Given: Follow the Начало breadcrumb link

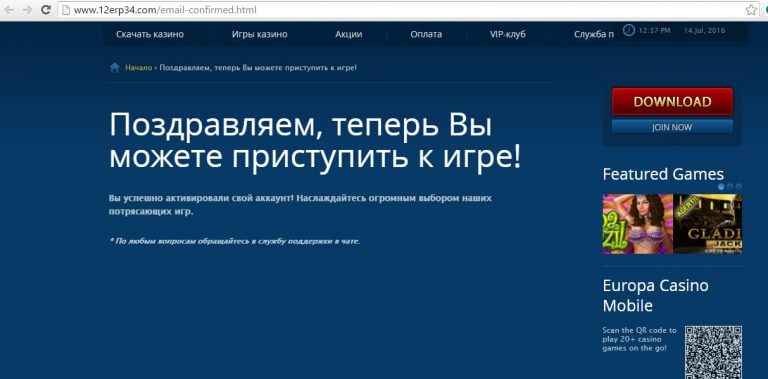Looking at the screenshot, I should click(x=139, y=68).
